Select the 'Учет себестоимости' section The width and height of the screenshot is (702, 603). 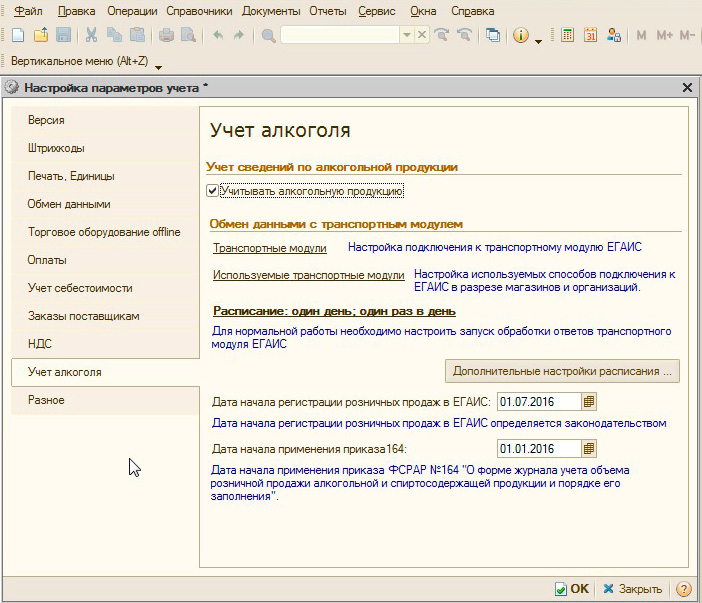click(x=80, y=288)
